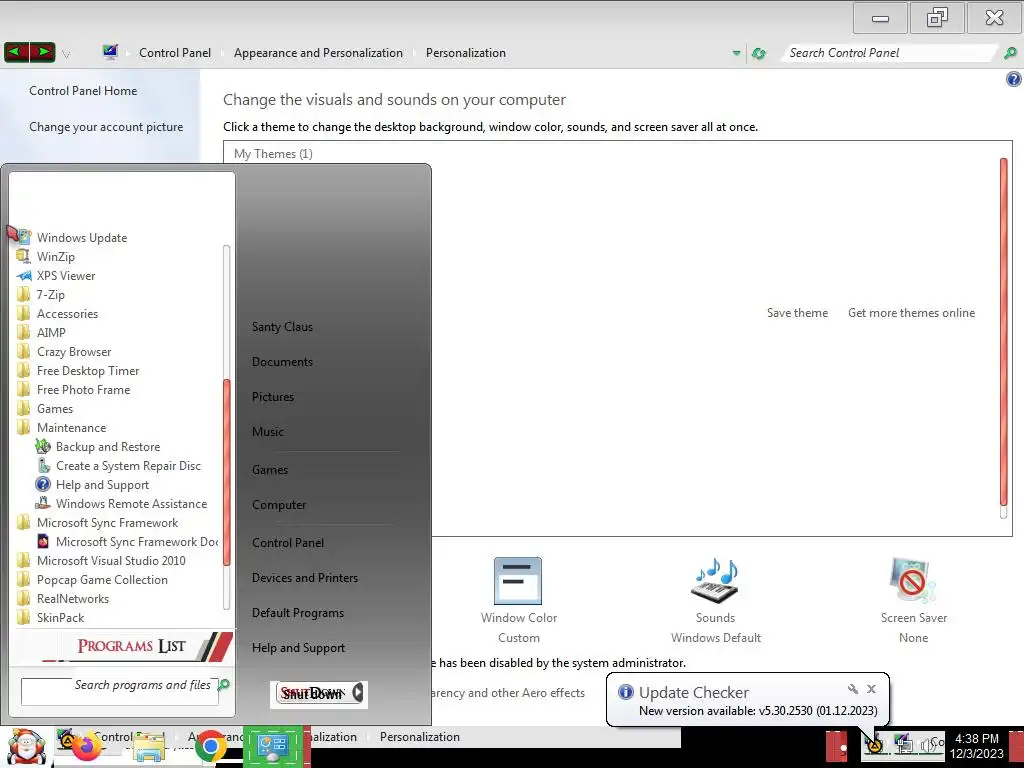This screenshot has height=768, width=1024.
Task: Click the back arrow navigation button
Action: coord(16,52)
